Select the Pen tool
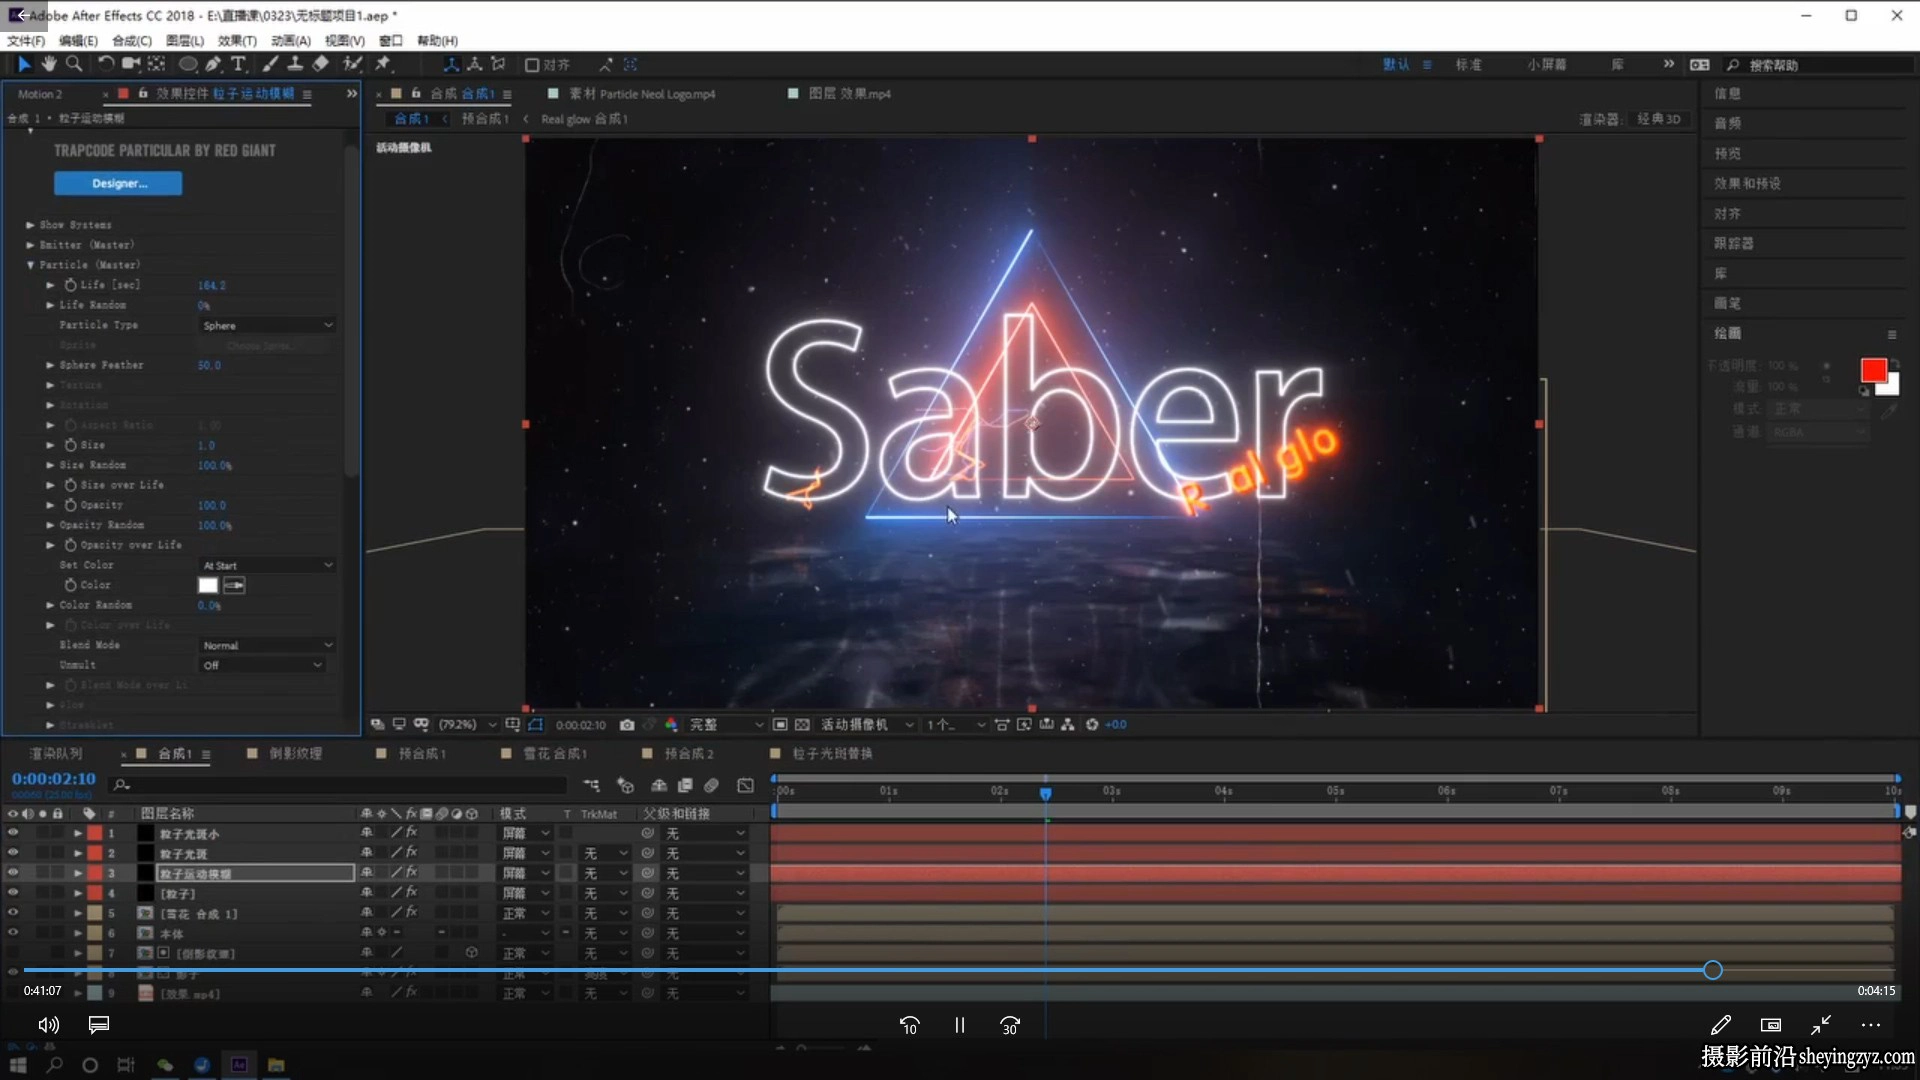Screen dimensions: 1920x1080 (213, 64)
